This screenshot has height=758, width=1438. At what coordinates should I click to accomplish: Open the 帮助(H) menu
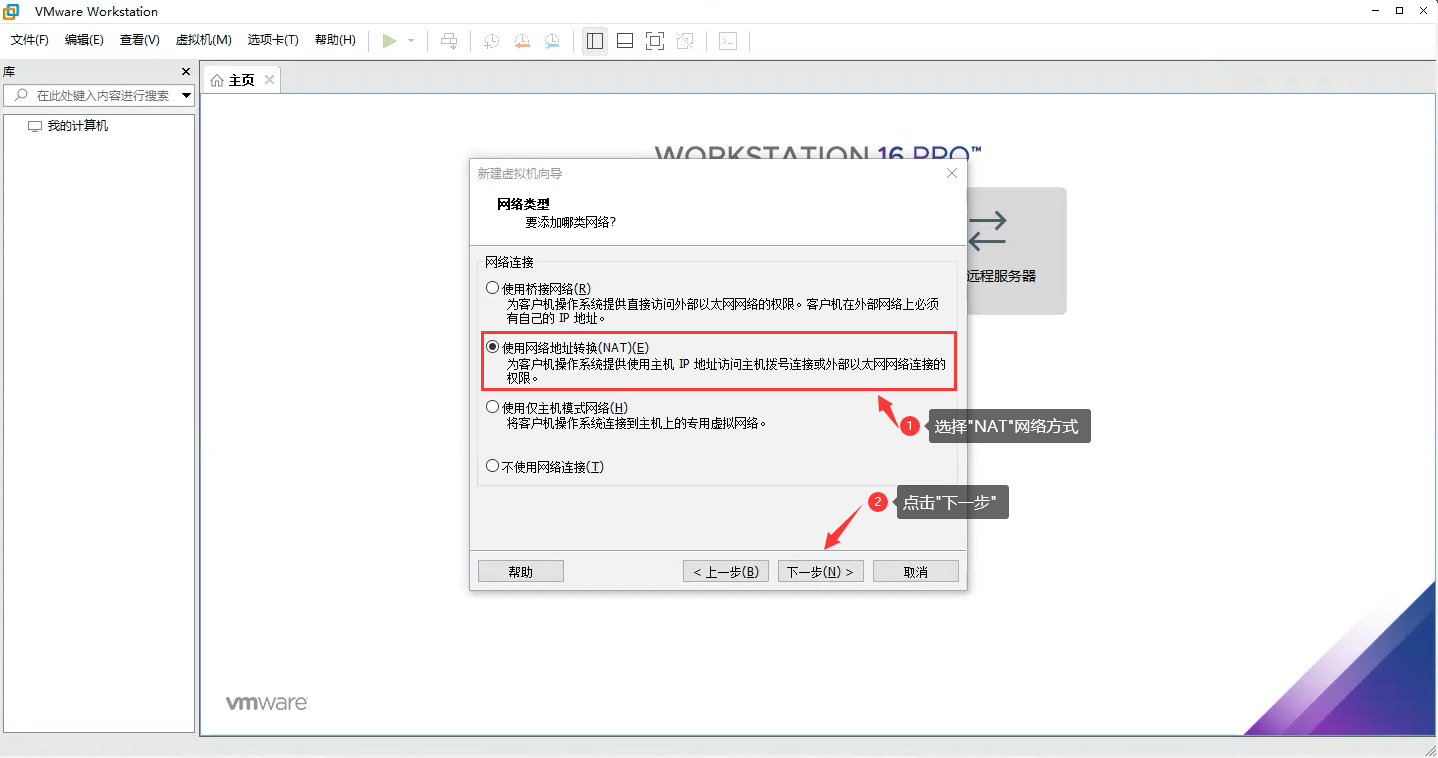(335, 40)
